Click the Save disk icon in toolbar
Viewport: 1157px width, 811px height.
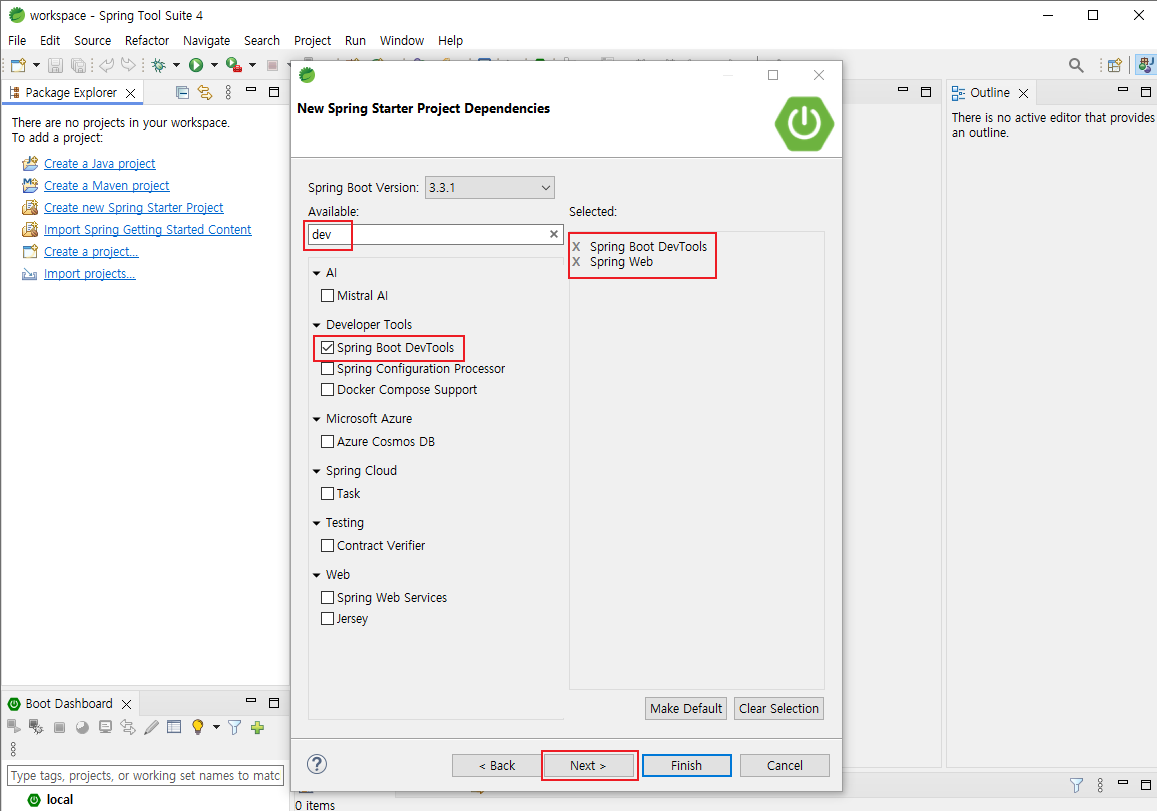tap(55, 66)
